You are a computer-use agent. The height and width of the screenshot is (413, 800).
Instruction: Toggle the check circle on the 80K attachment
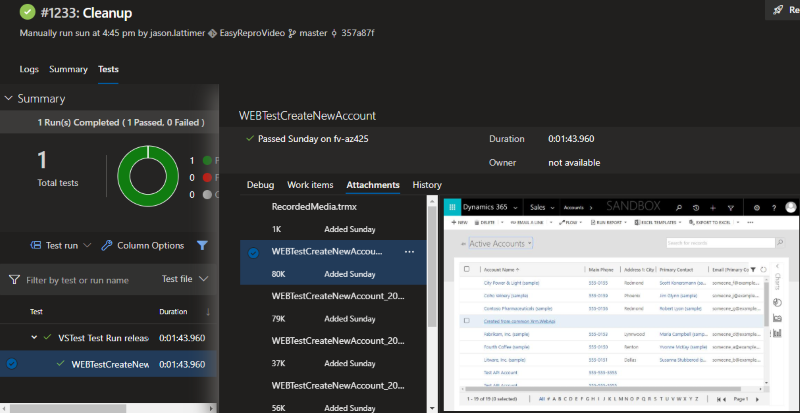tap(253, 253)
